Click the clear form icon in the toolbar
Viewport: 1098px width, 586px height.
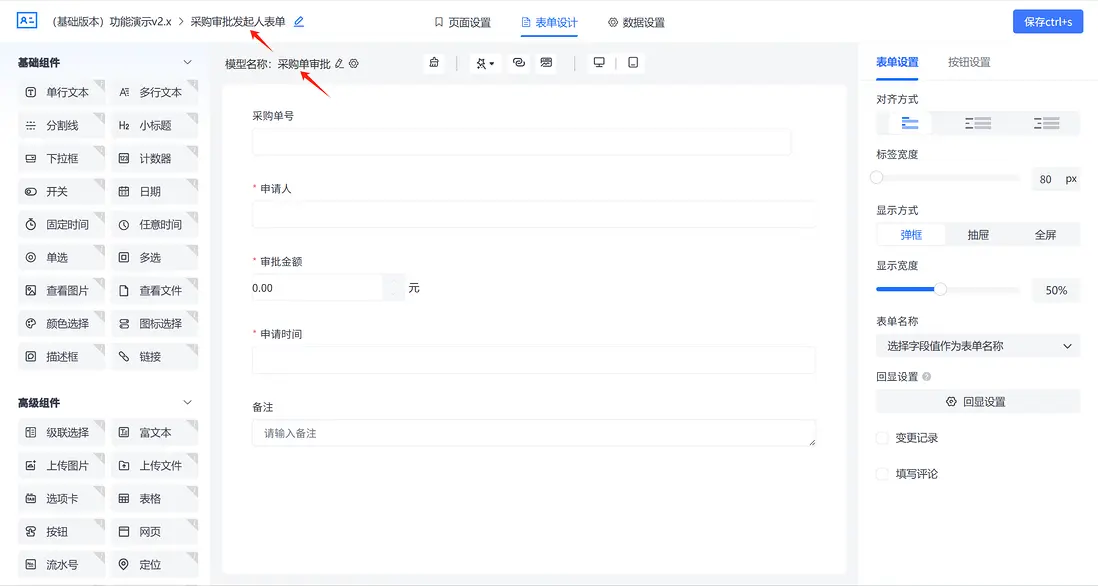click(x=433, y=62)
